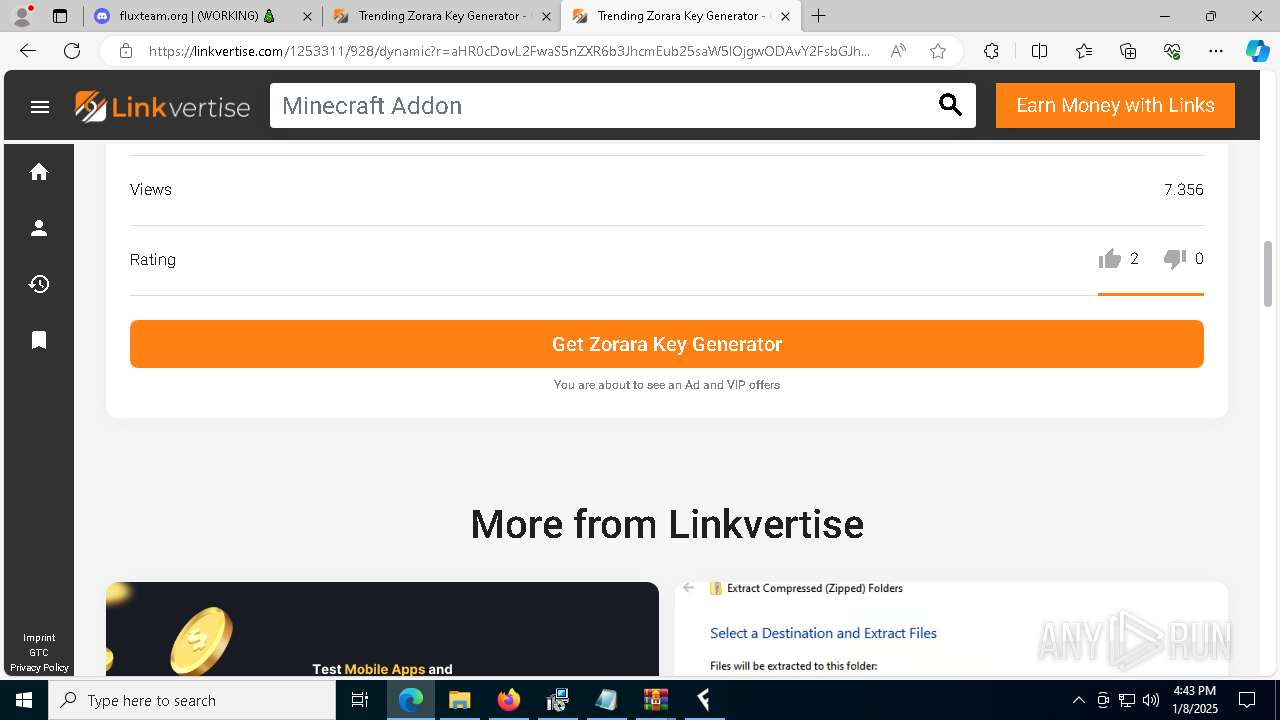Click the Views count 7.356

coord(1183,190)
